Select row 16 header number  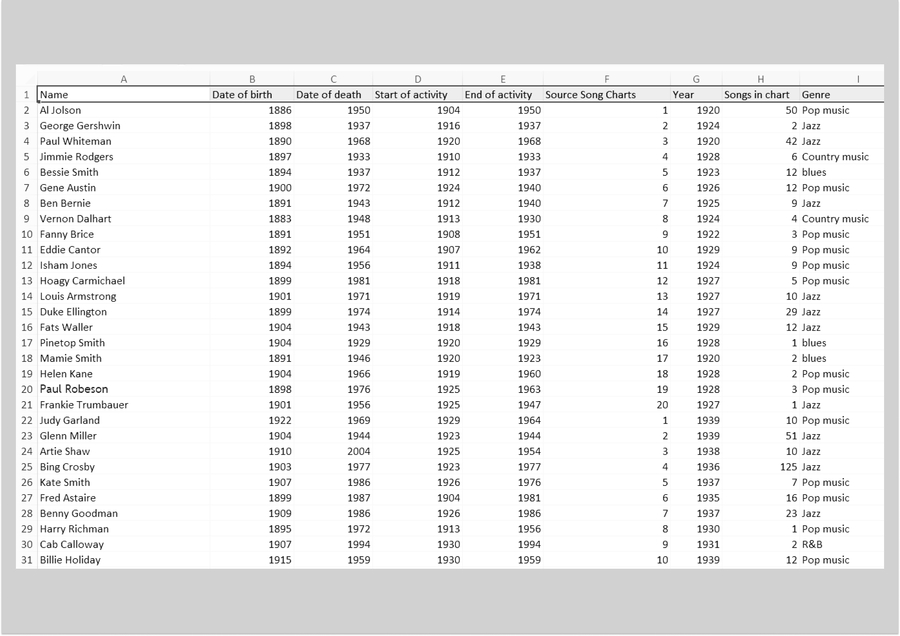tap(26, 327)
